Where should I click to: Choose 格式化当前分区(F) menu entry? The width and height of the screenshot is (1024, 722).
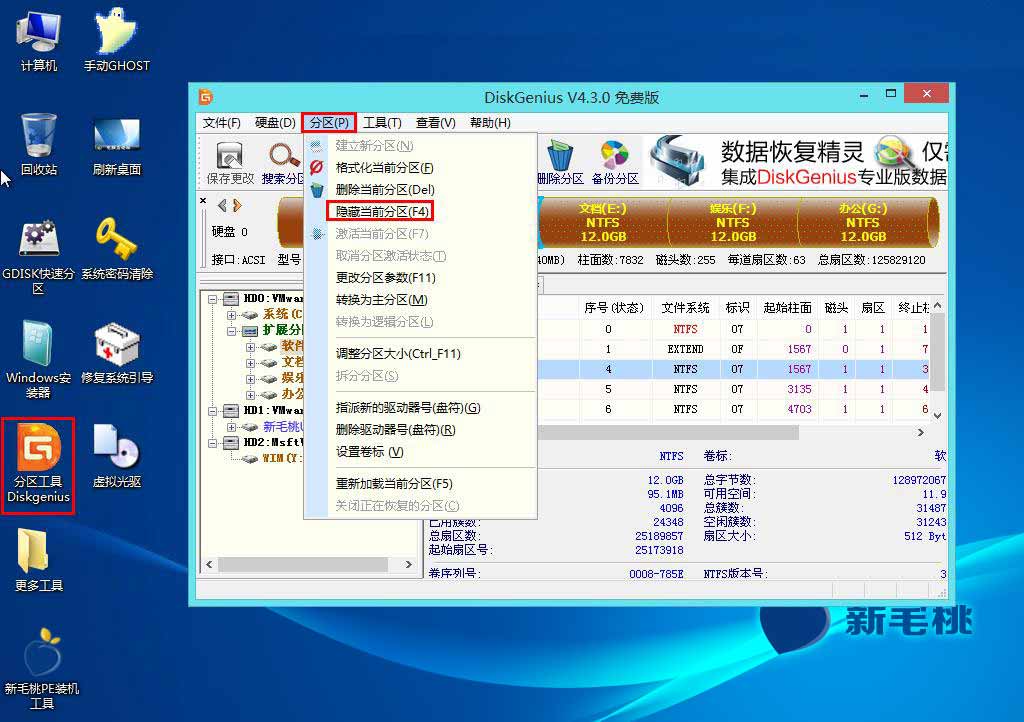point(421,168)
